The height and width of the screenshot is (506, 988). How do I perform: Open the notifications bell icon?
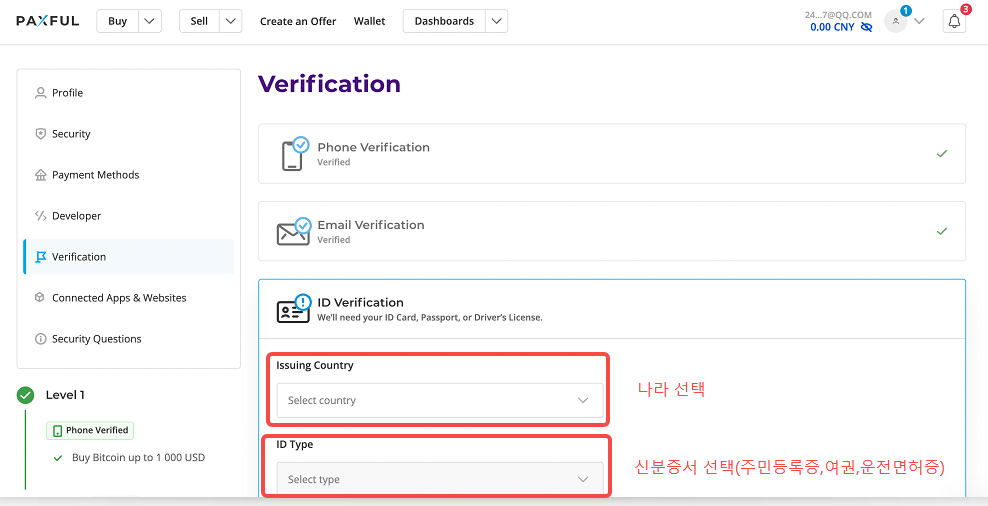(954, 21)
